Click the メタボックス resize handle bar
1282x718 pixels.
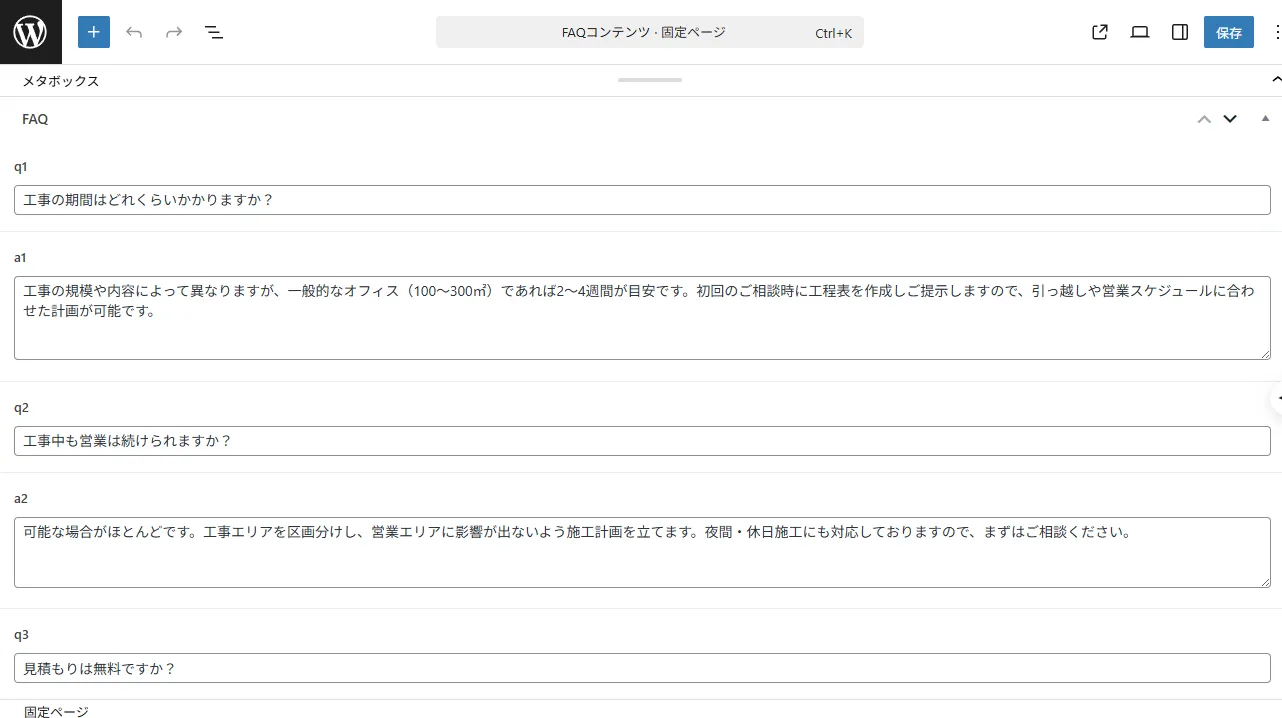pos(650,80)
